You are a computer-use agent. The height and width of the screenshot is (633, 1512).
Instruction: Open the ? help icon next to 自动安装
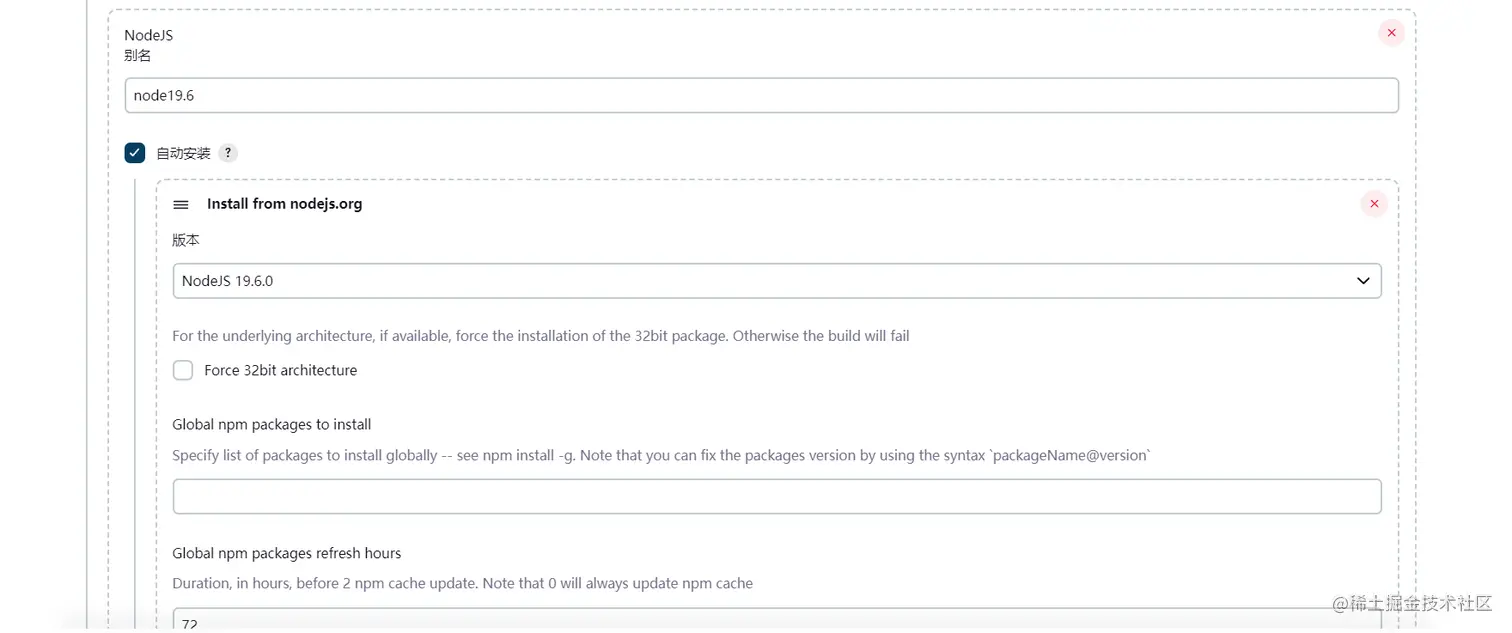(227, 153)
